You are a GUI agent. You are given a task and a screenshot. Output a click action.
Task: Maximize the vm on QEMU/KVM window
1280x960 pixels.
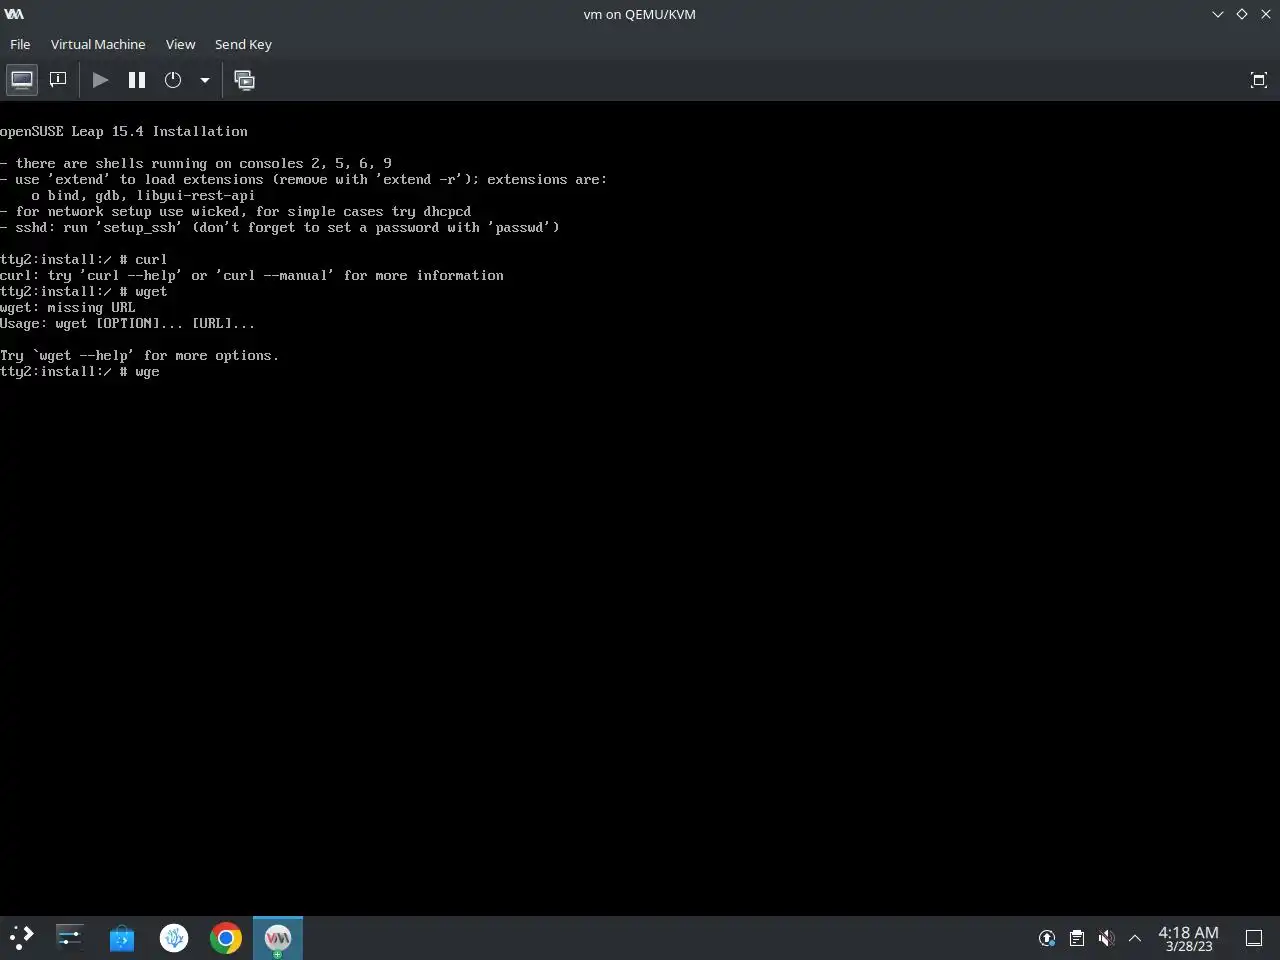[1242, 14]
